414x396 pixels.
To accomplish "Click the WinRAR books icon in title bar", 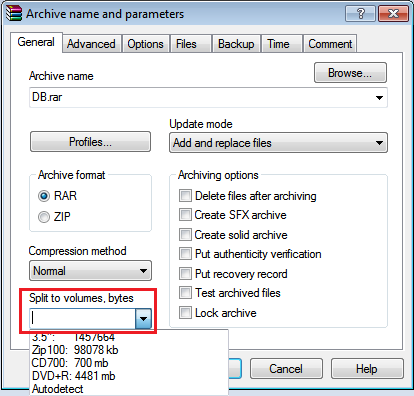I will pos(13,13).
